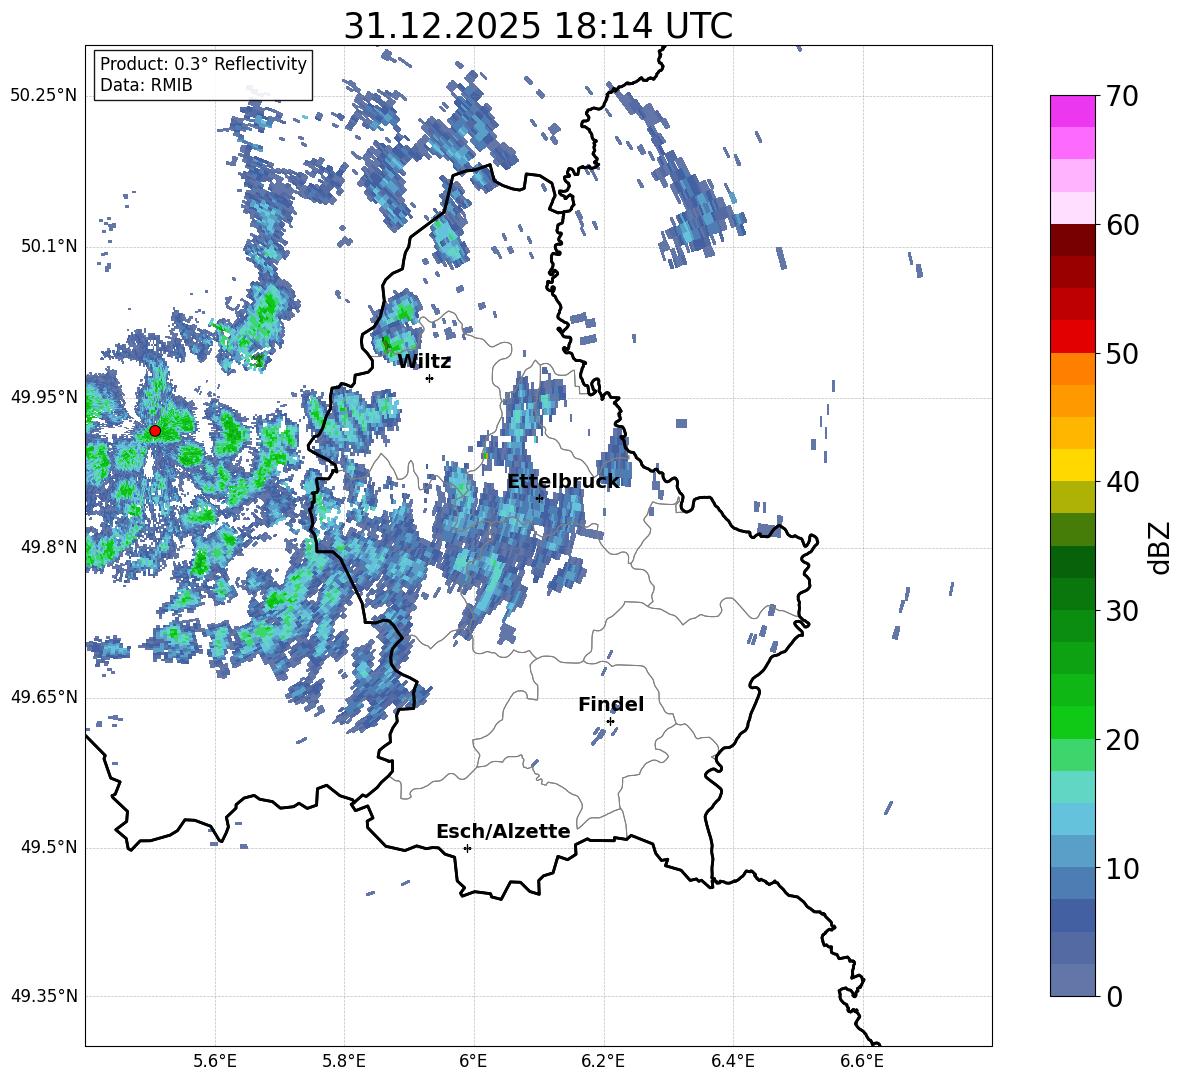Click the Wiltz station cross marker
Image resolution: width=1184 pixels, height=1081 pixels.
point(430,378)
